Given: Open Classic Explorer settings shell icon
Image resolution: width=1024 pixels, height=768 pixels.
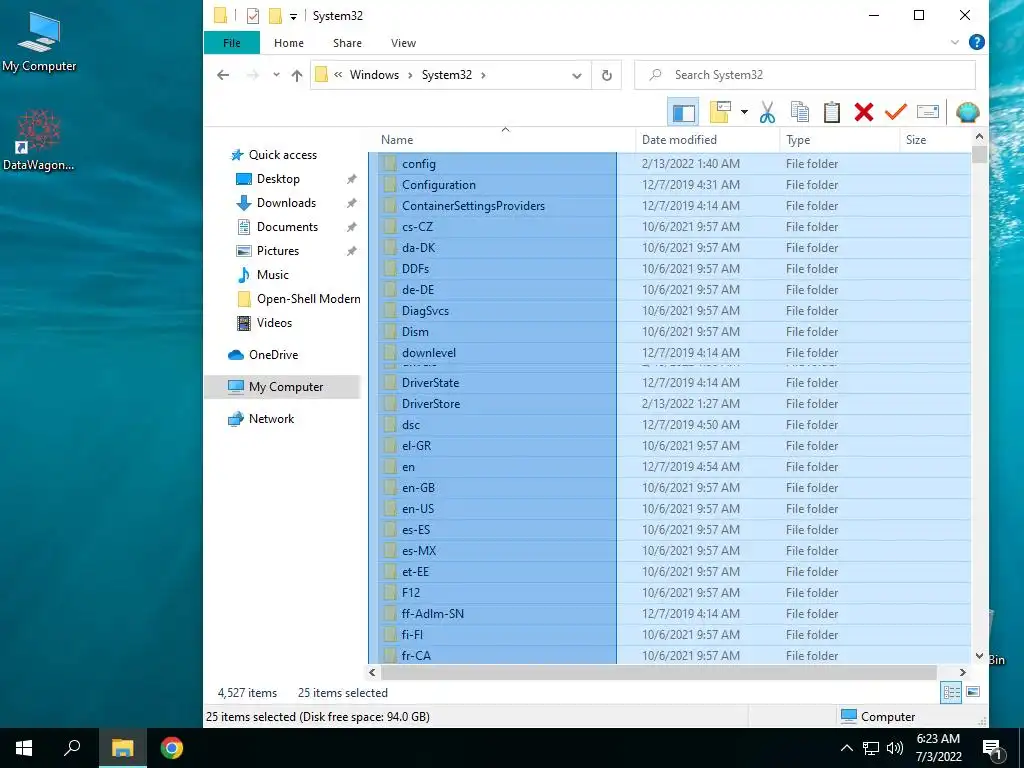Looking at the screenshot, I should [967, 112].
